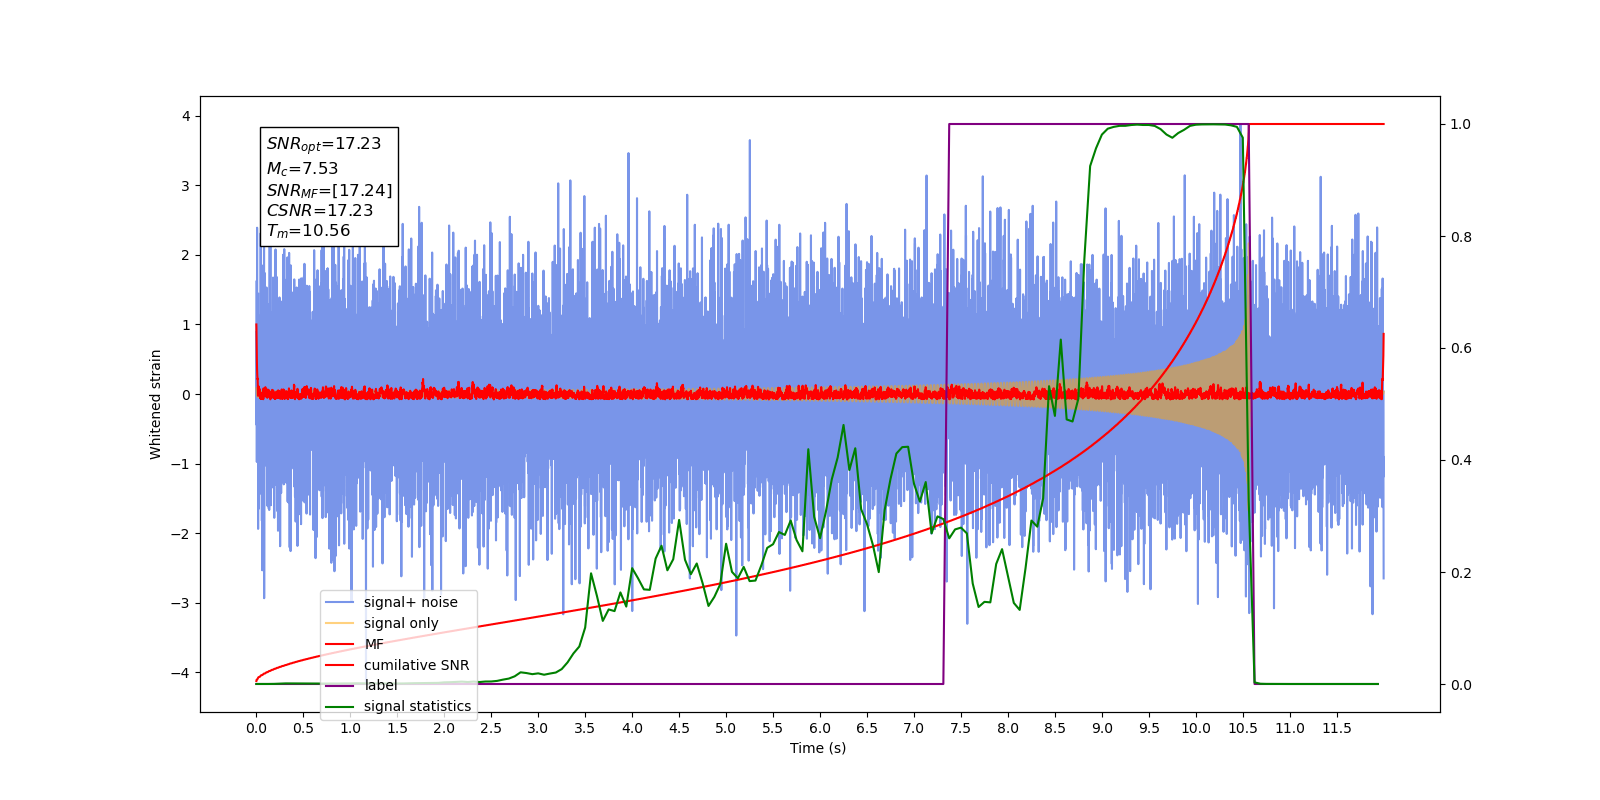Click the x-axis tick label 10.5
This screenshot has height=800, width=1600.
[x=1243, y=728]
